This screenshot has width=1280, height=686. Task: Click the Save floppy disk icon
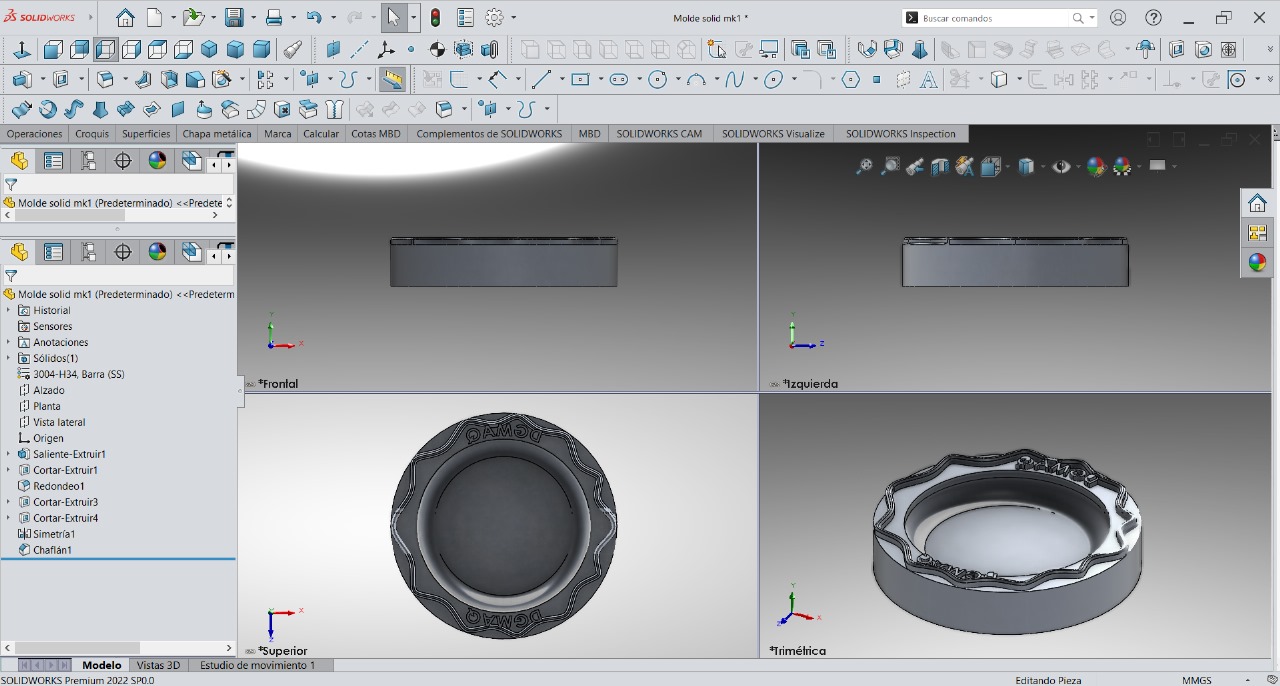coord(234,18)
